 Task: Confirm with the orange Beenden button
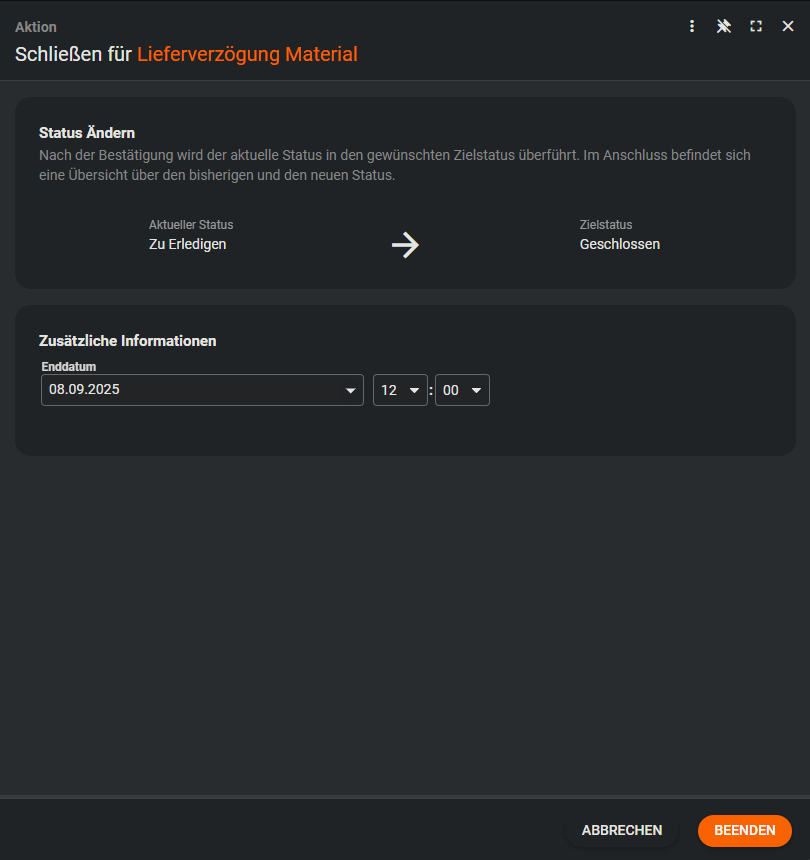(744, 830)
